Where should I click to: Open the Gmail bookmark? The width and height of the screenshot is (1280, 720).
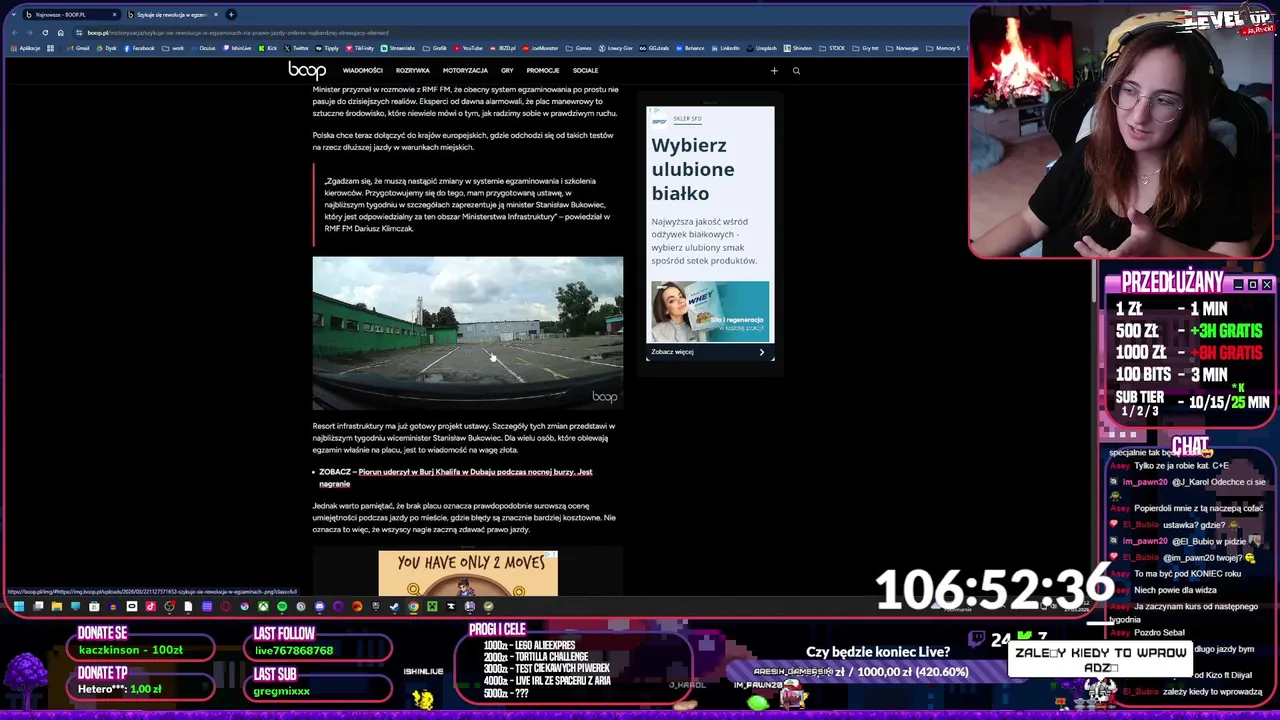[x=78, y=48]
